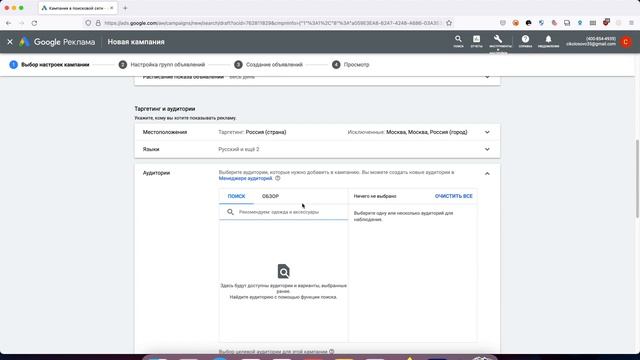Go forward with browser forward arrow
Image resolution: width=640 pixels, height=360 pixels.
coord(21,23)
